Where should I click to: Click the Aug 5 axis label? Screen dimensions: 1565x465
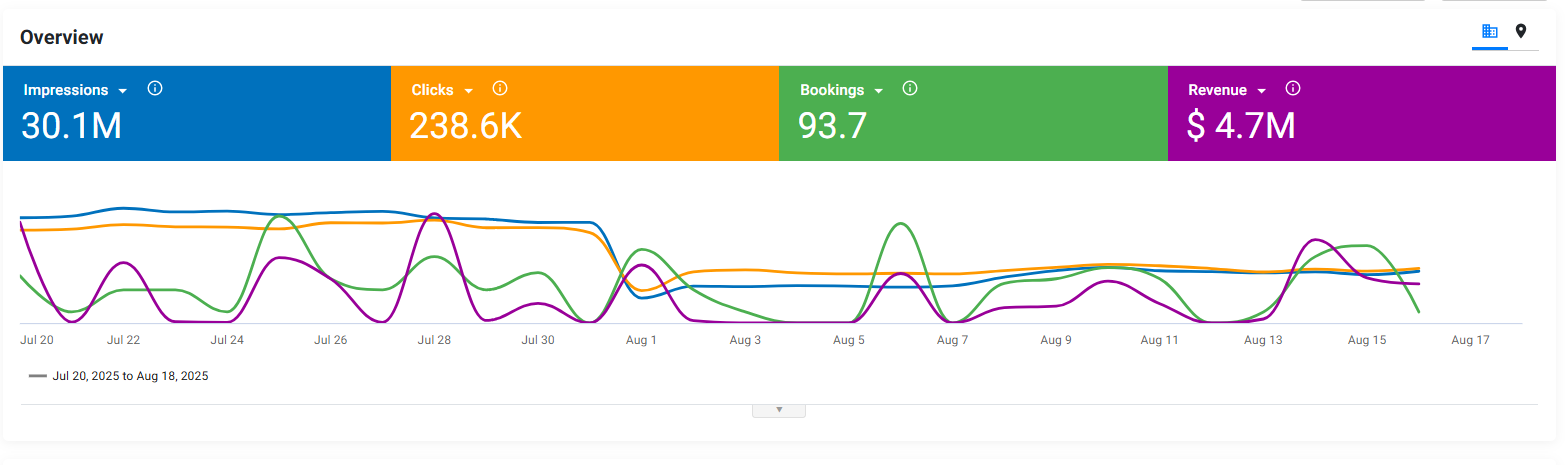[849, 340]
